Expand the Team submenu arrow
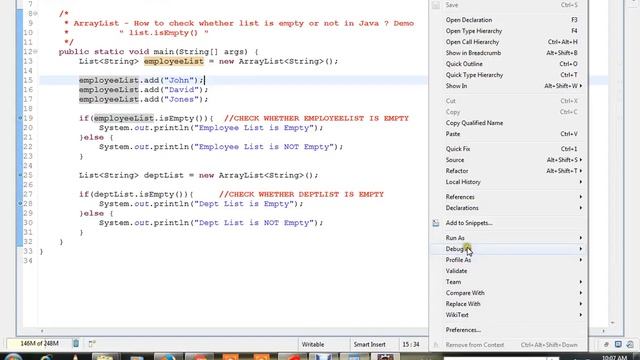This screenshot has width=640, height=360. [580, 282]
